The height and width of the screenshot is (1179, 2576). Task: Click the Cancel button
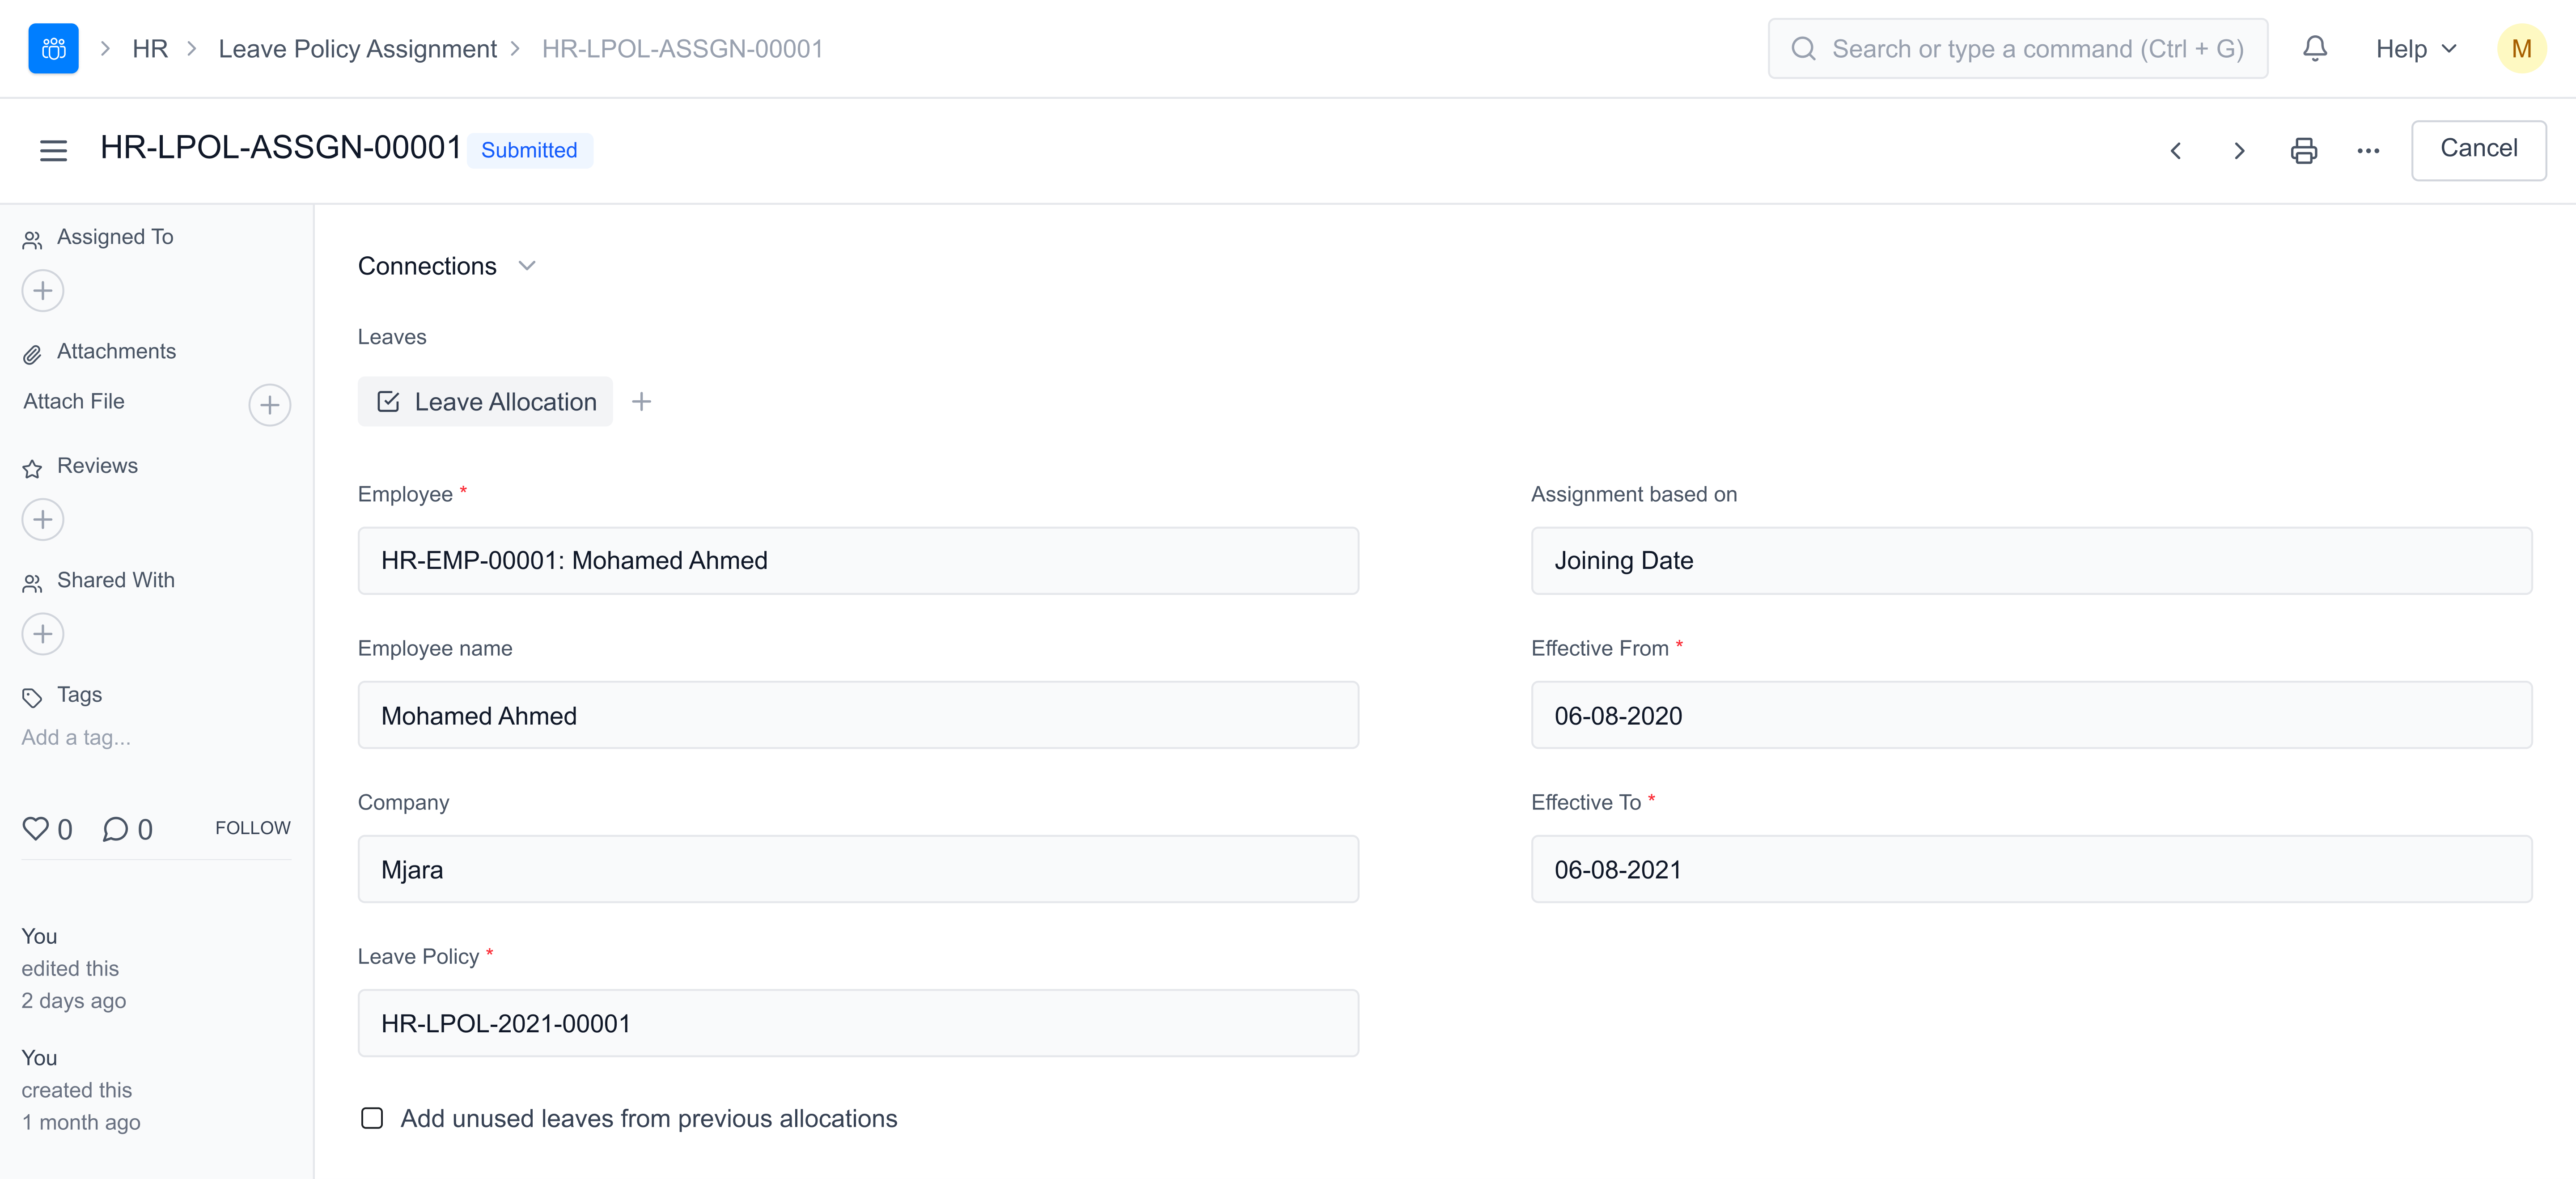[x=2478, y=149]
